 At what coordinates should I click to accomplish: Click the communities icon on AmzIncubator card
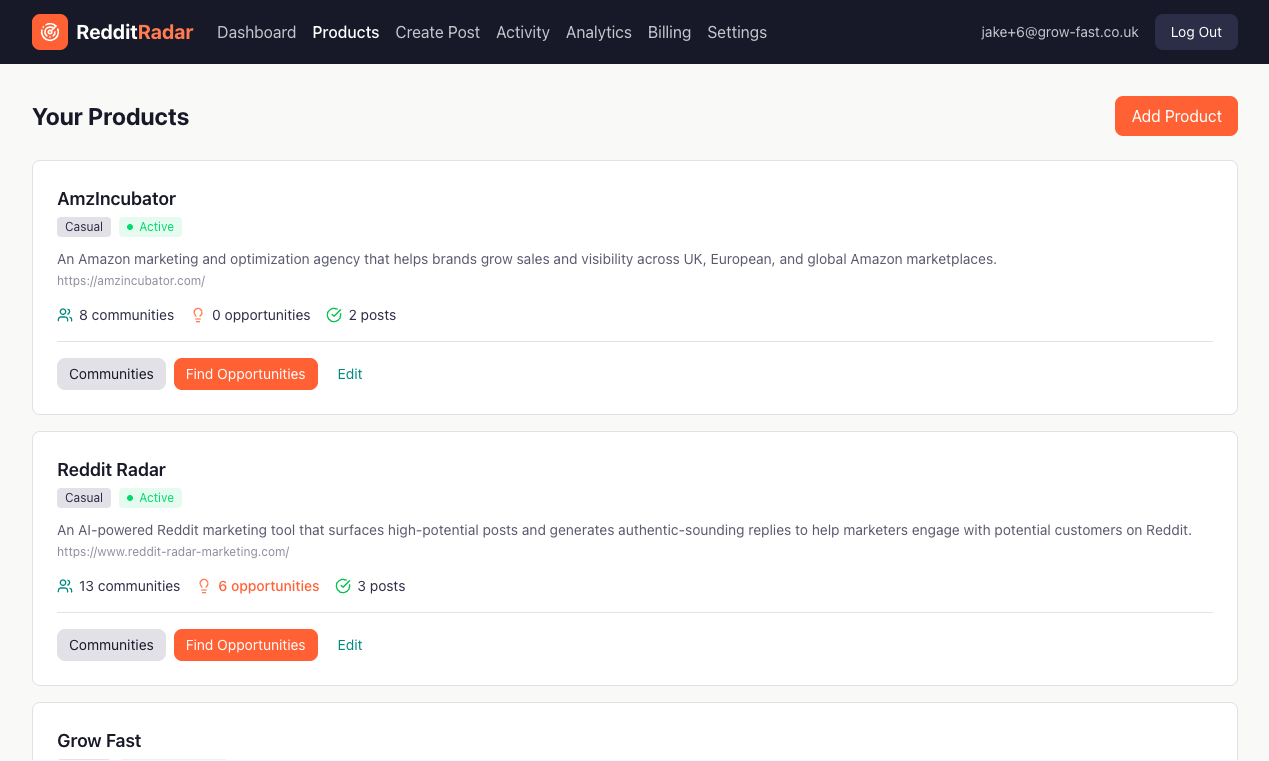tap(64, 314)
